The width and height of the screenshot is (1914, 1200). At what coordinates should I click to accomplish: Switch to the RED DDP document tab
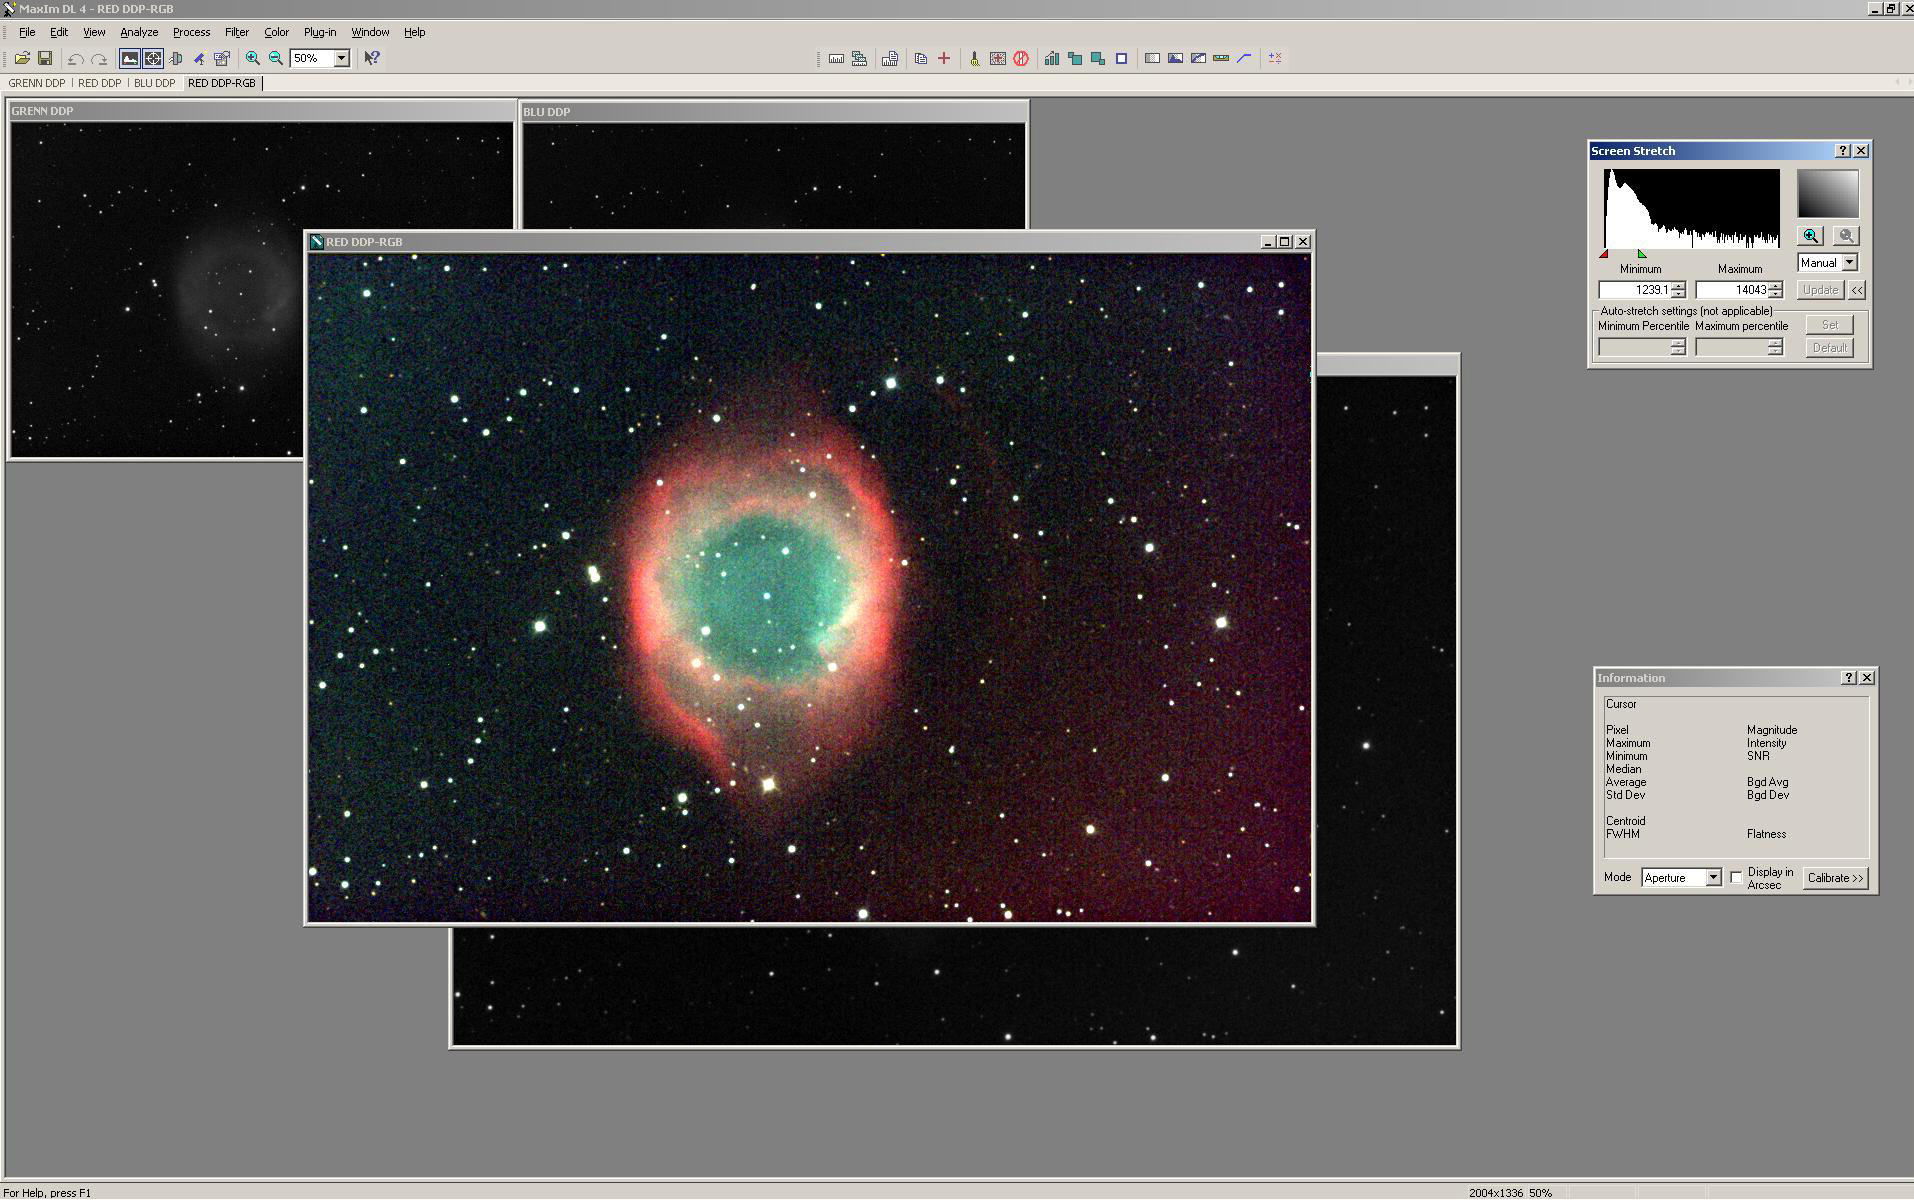[100, 83]
